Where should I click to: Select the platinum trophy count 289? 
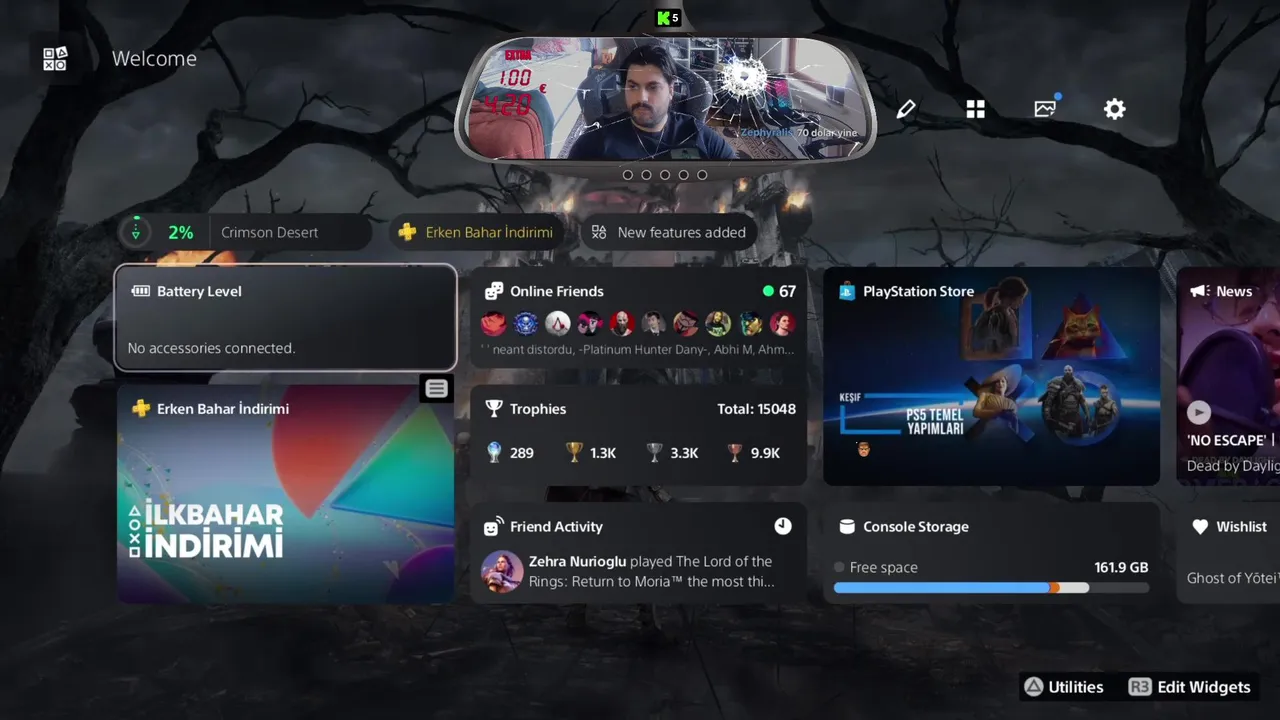coord(510,453)
